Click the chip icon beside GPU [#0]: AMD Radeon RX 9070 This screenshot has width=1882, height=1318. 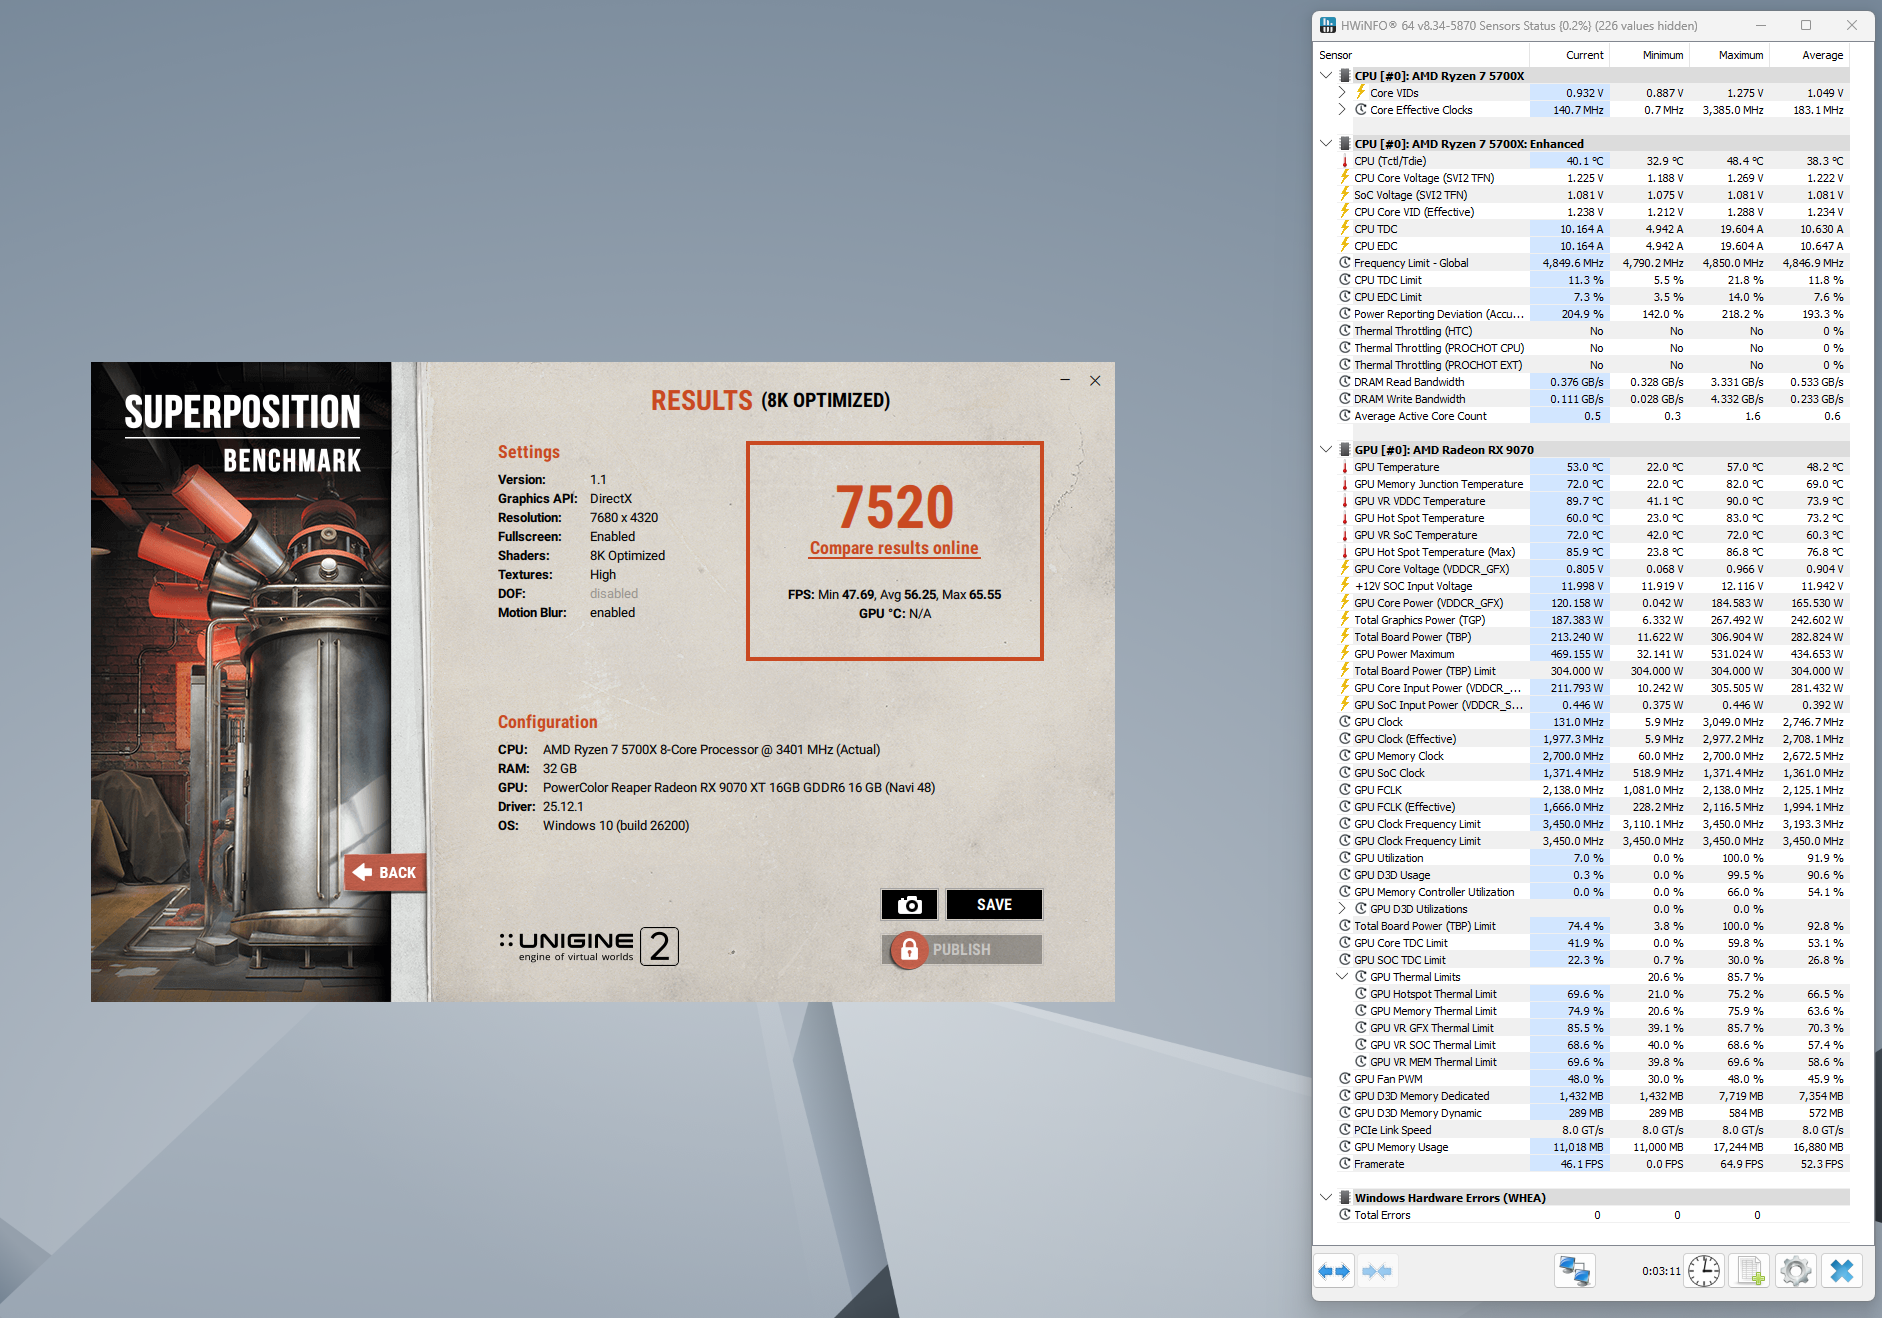point(1345,450)
